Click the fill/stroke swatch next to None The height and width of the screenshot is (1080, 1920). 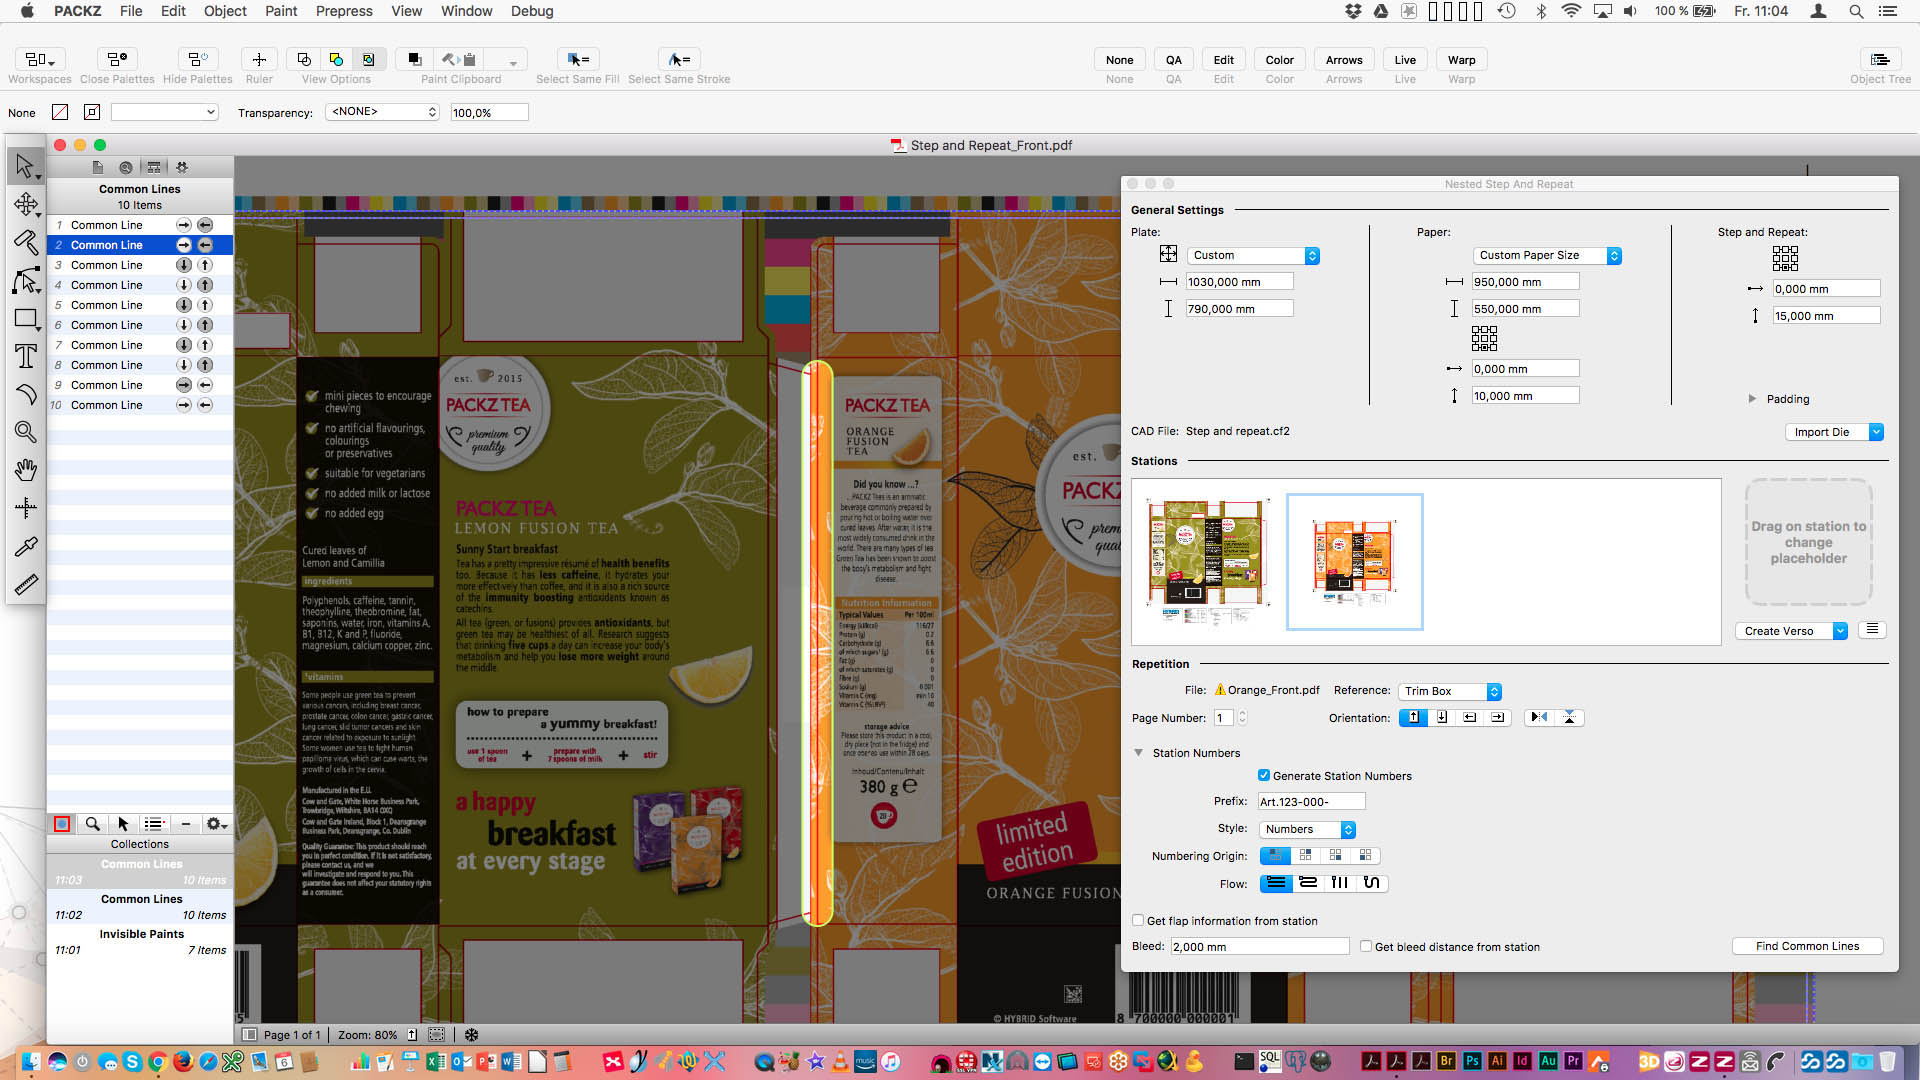click(x=60, y=112)
